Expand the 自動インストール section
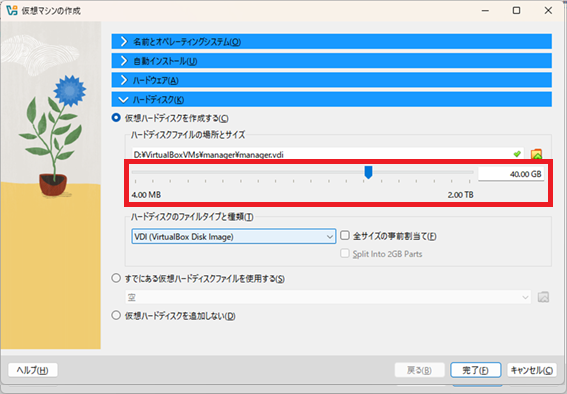 [x=332, y=61]
